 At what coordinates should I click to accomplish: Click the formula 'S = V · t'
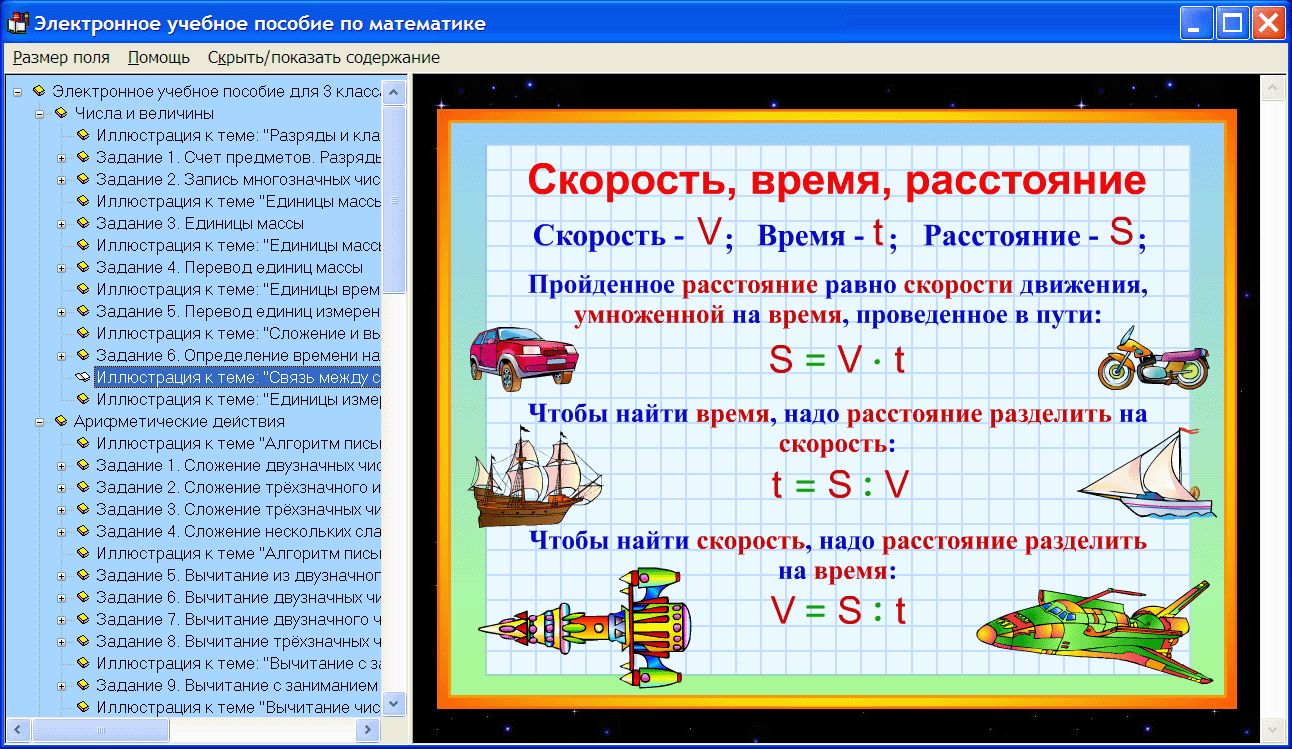pos(837,360)
